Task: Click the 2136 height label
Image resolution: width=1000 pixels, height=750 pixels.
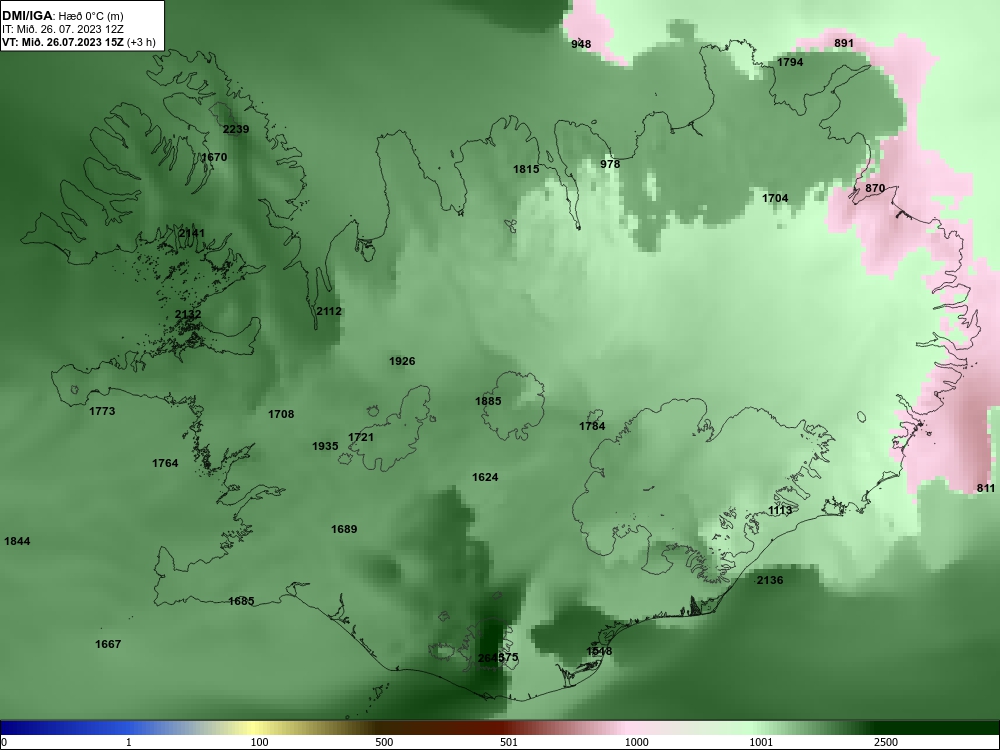Action: point(770,580)
